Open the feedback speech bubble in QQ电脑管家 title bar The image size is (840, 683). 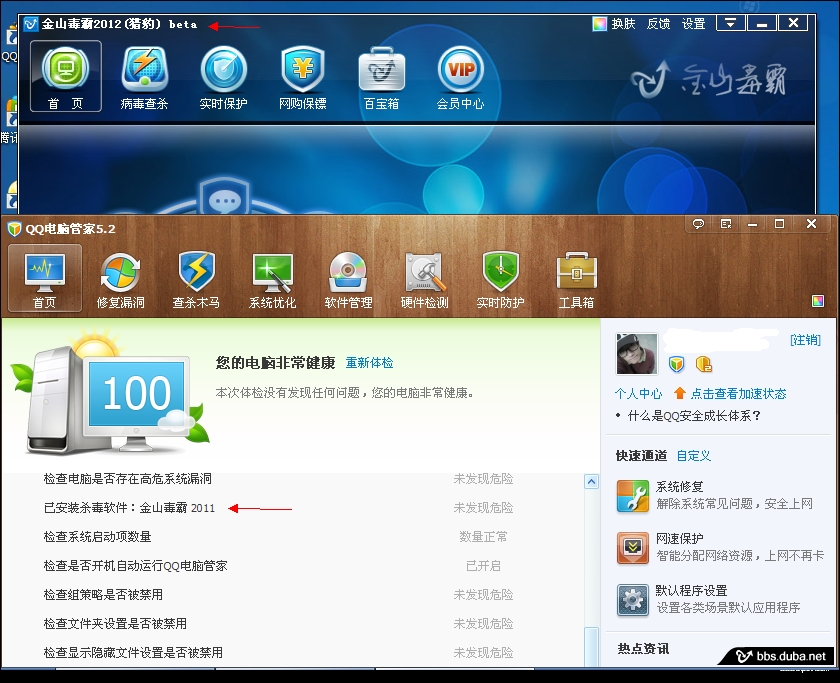pos(699,224)
